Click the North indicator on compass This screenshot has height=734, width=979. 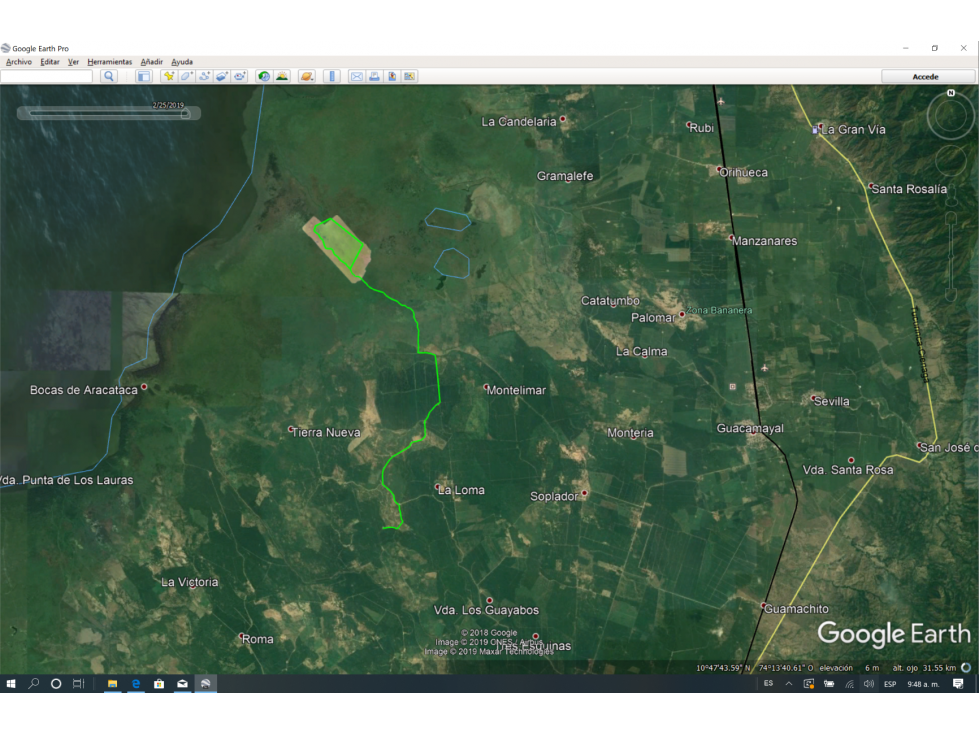[x=951, y=93]
